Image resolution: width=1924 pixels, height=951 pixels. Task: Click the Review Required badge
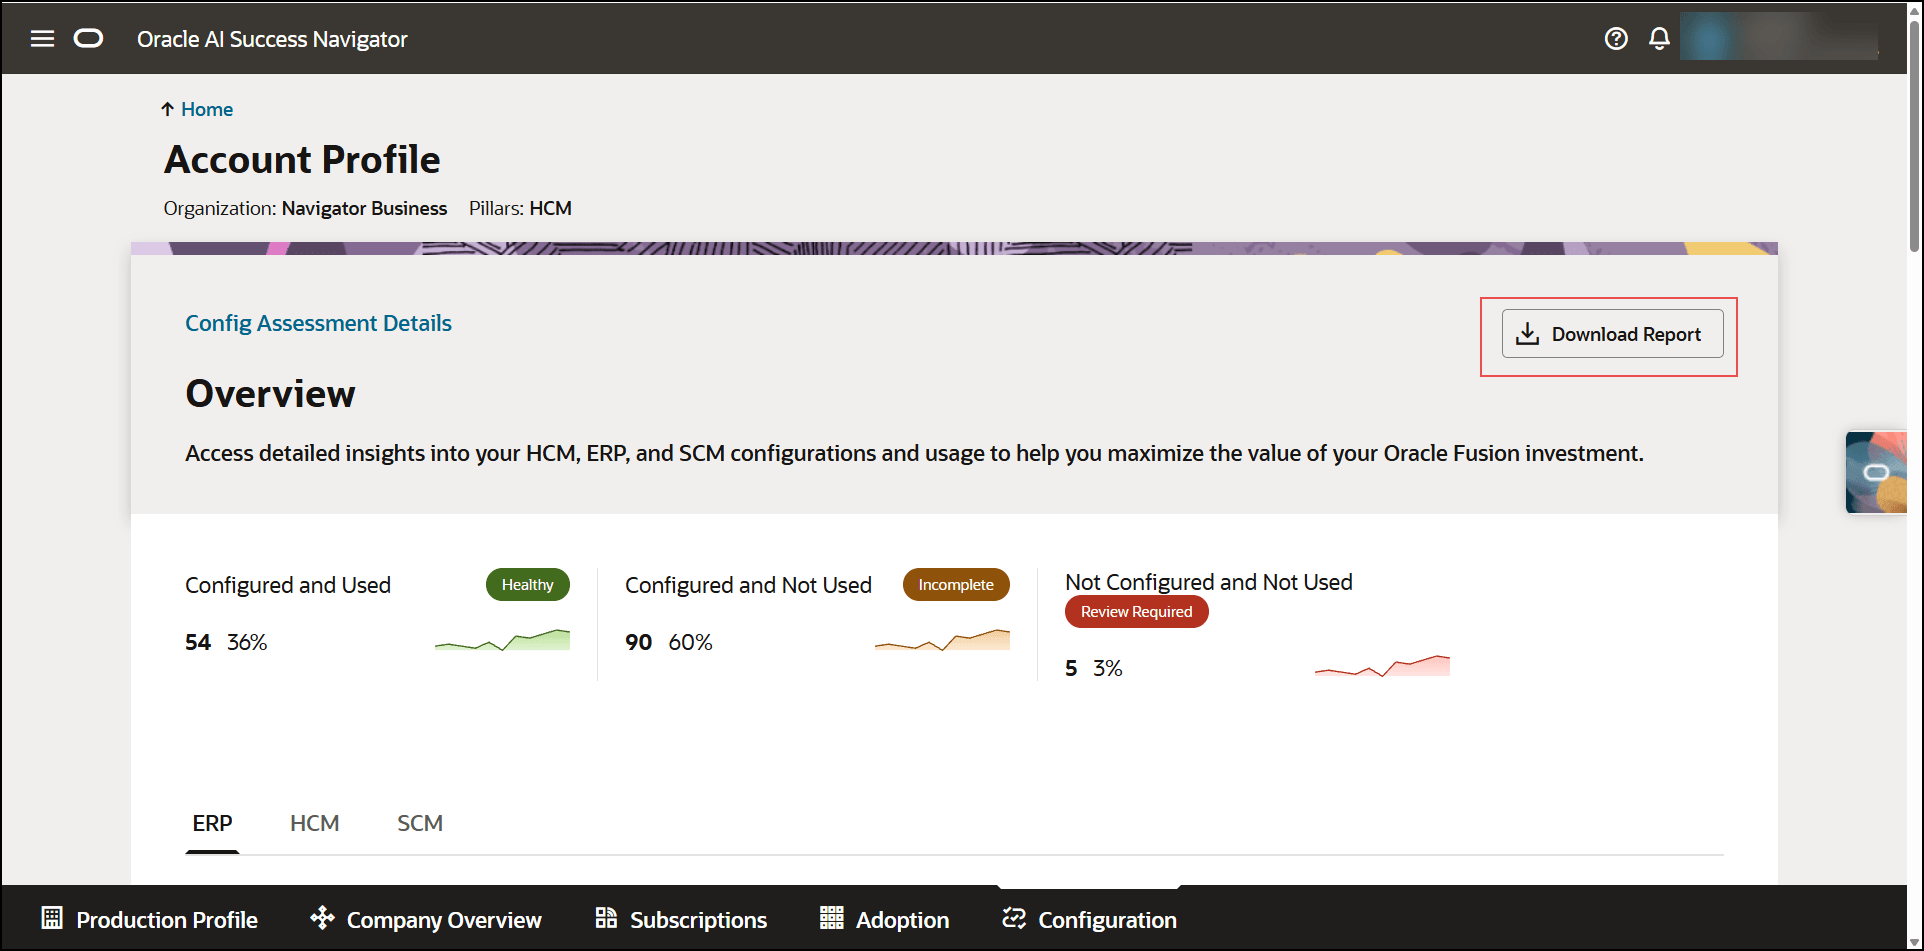point(1137,612)
